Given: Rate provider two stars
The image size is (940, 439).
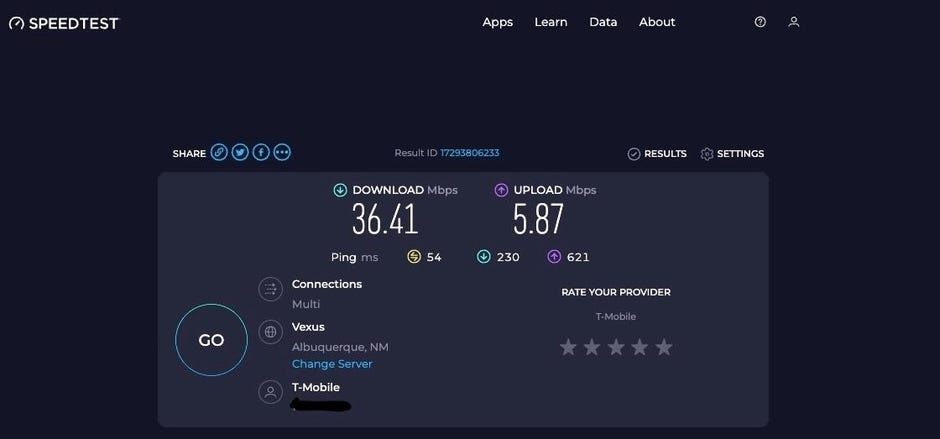Looking at the screenshot, I should coord(592,347).
